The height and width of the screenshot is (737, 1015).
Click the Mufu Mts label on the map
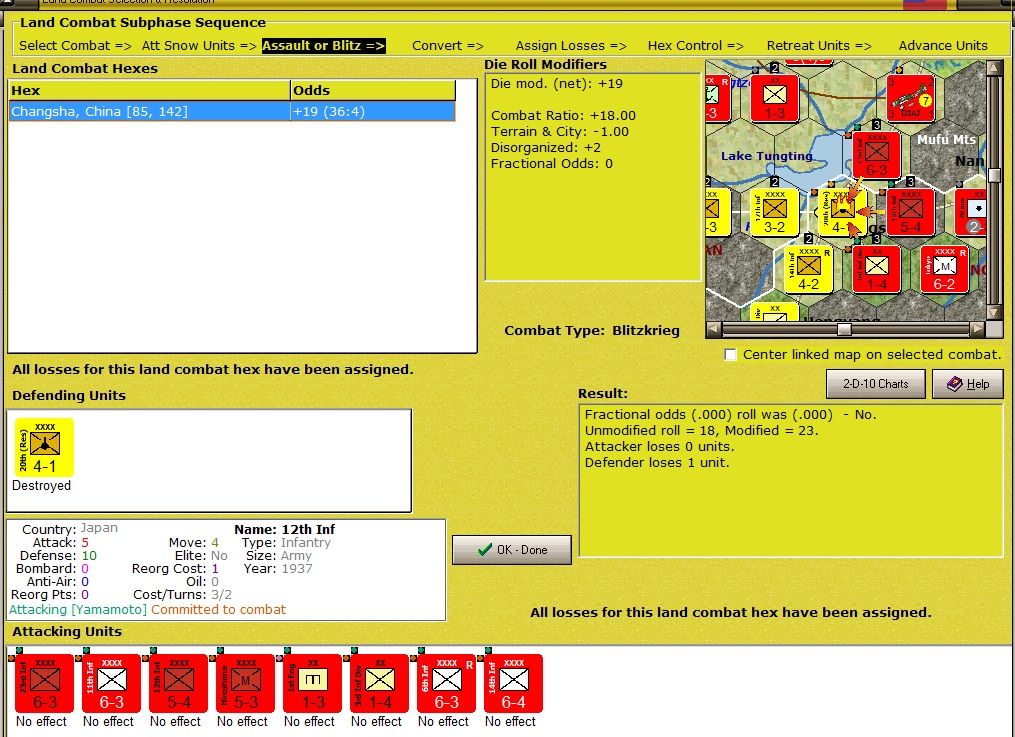coord(946,139)
